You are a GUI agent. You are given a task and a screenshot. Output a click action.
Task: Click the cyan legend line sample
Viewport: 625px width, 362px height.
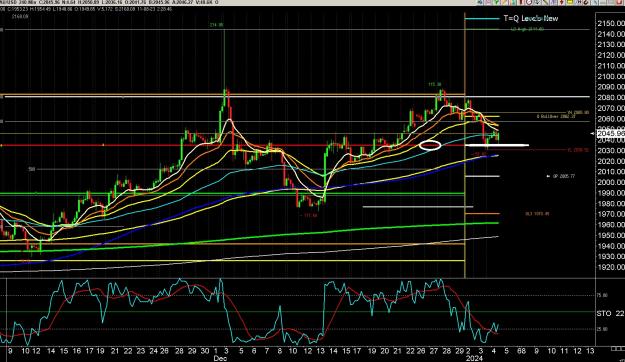coord(482,19)
